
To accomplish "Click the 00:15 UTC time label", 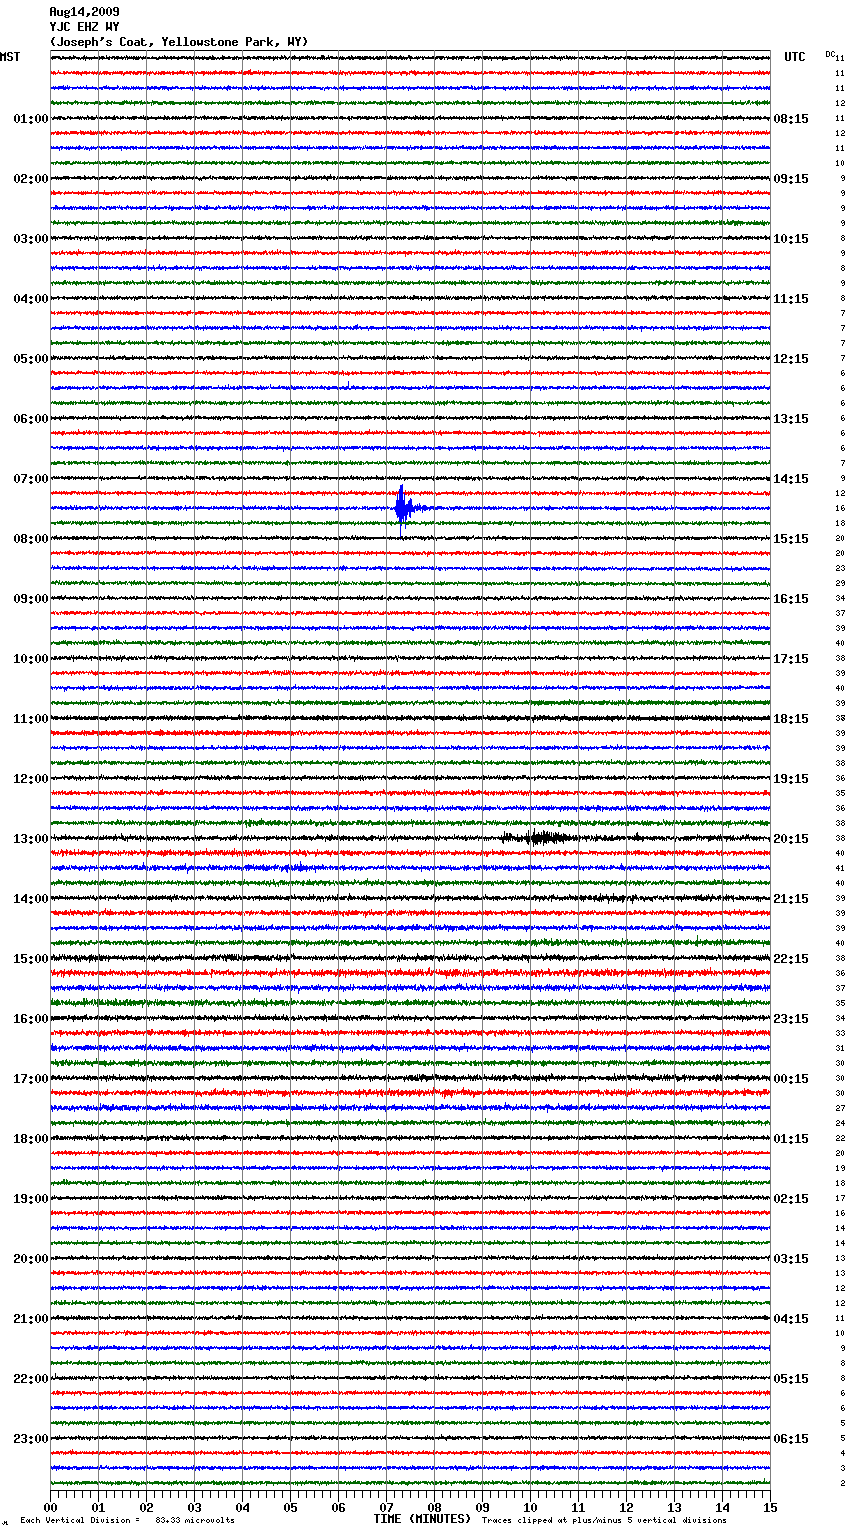I will pos(791,1079).
